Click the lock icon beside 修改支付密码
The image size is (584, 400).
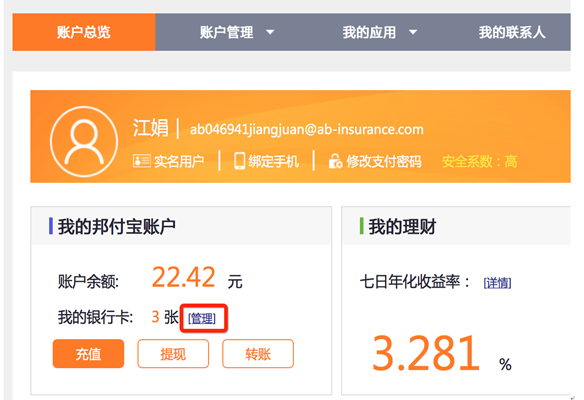point(335,161)
